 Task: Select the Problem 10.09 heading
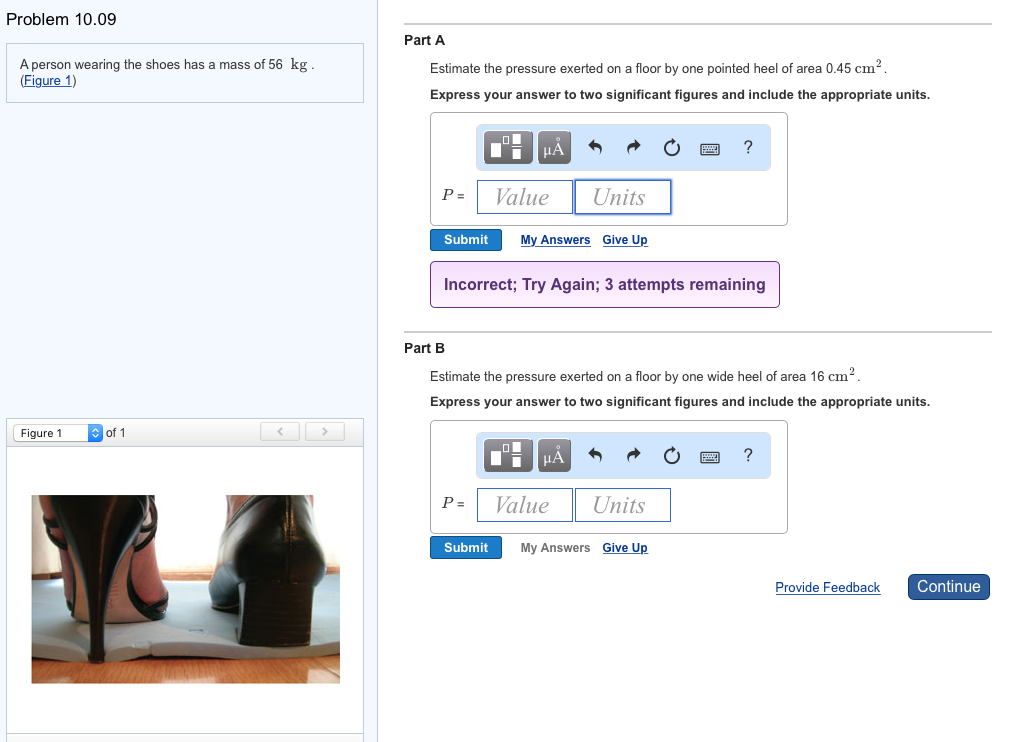61,19
